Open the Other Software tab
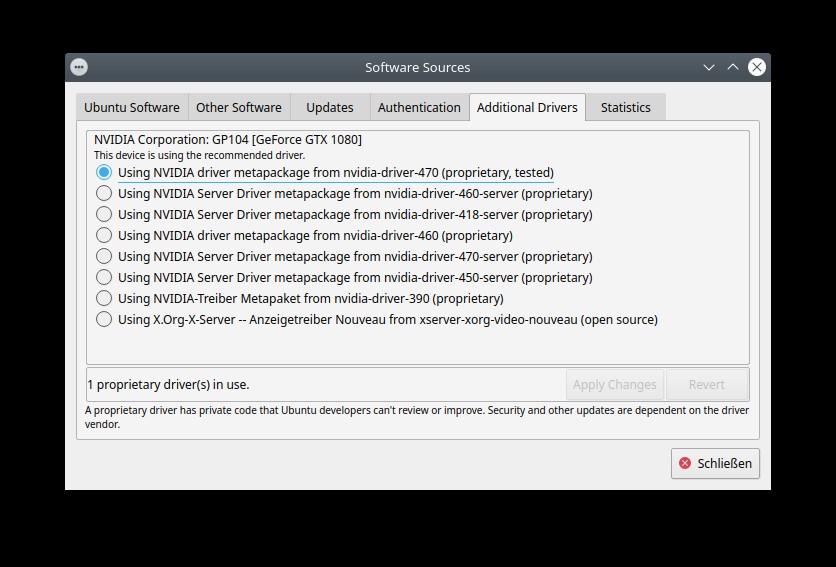Viewport: 836px width, 567px height. click(x=239, y=107)
